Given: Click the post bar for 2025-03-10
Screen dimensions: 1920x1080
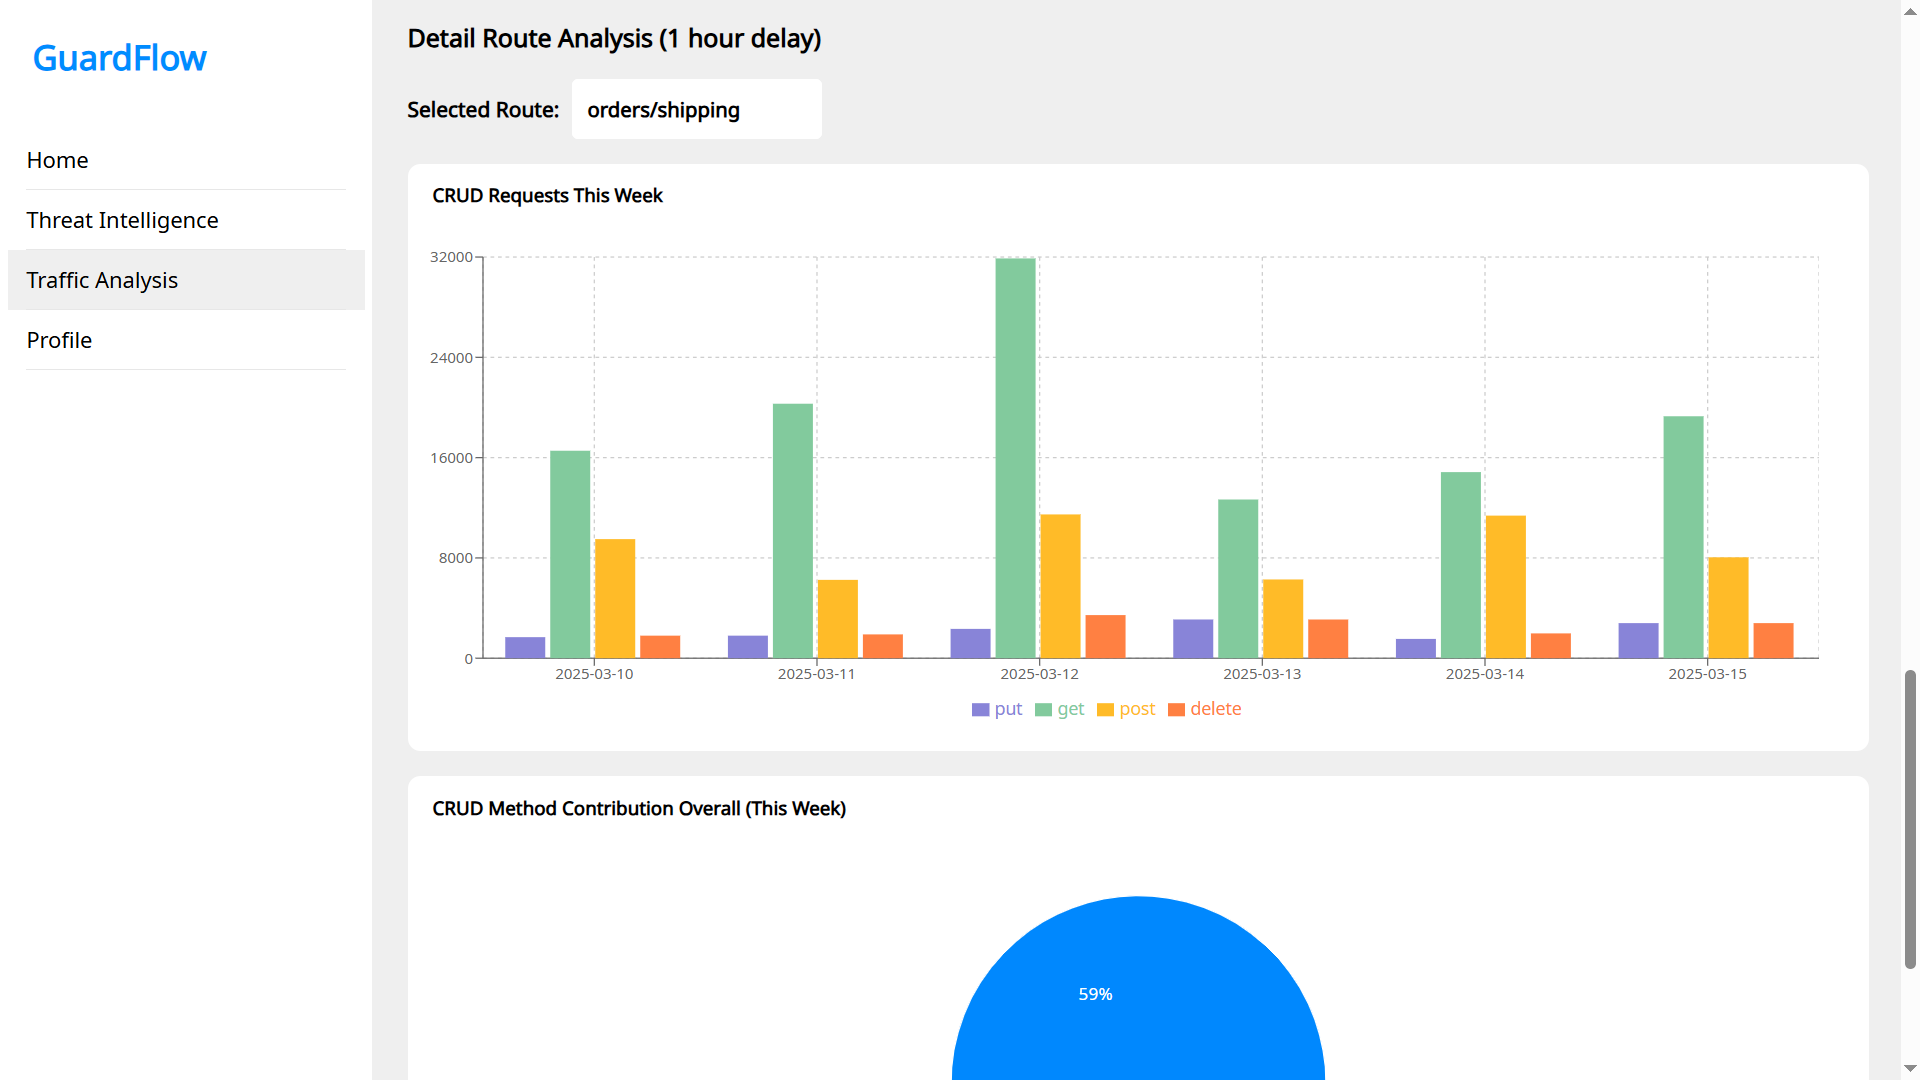Looking at the screenshot, I should click(615, 598).
